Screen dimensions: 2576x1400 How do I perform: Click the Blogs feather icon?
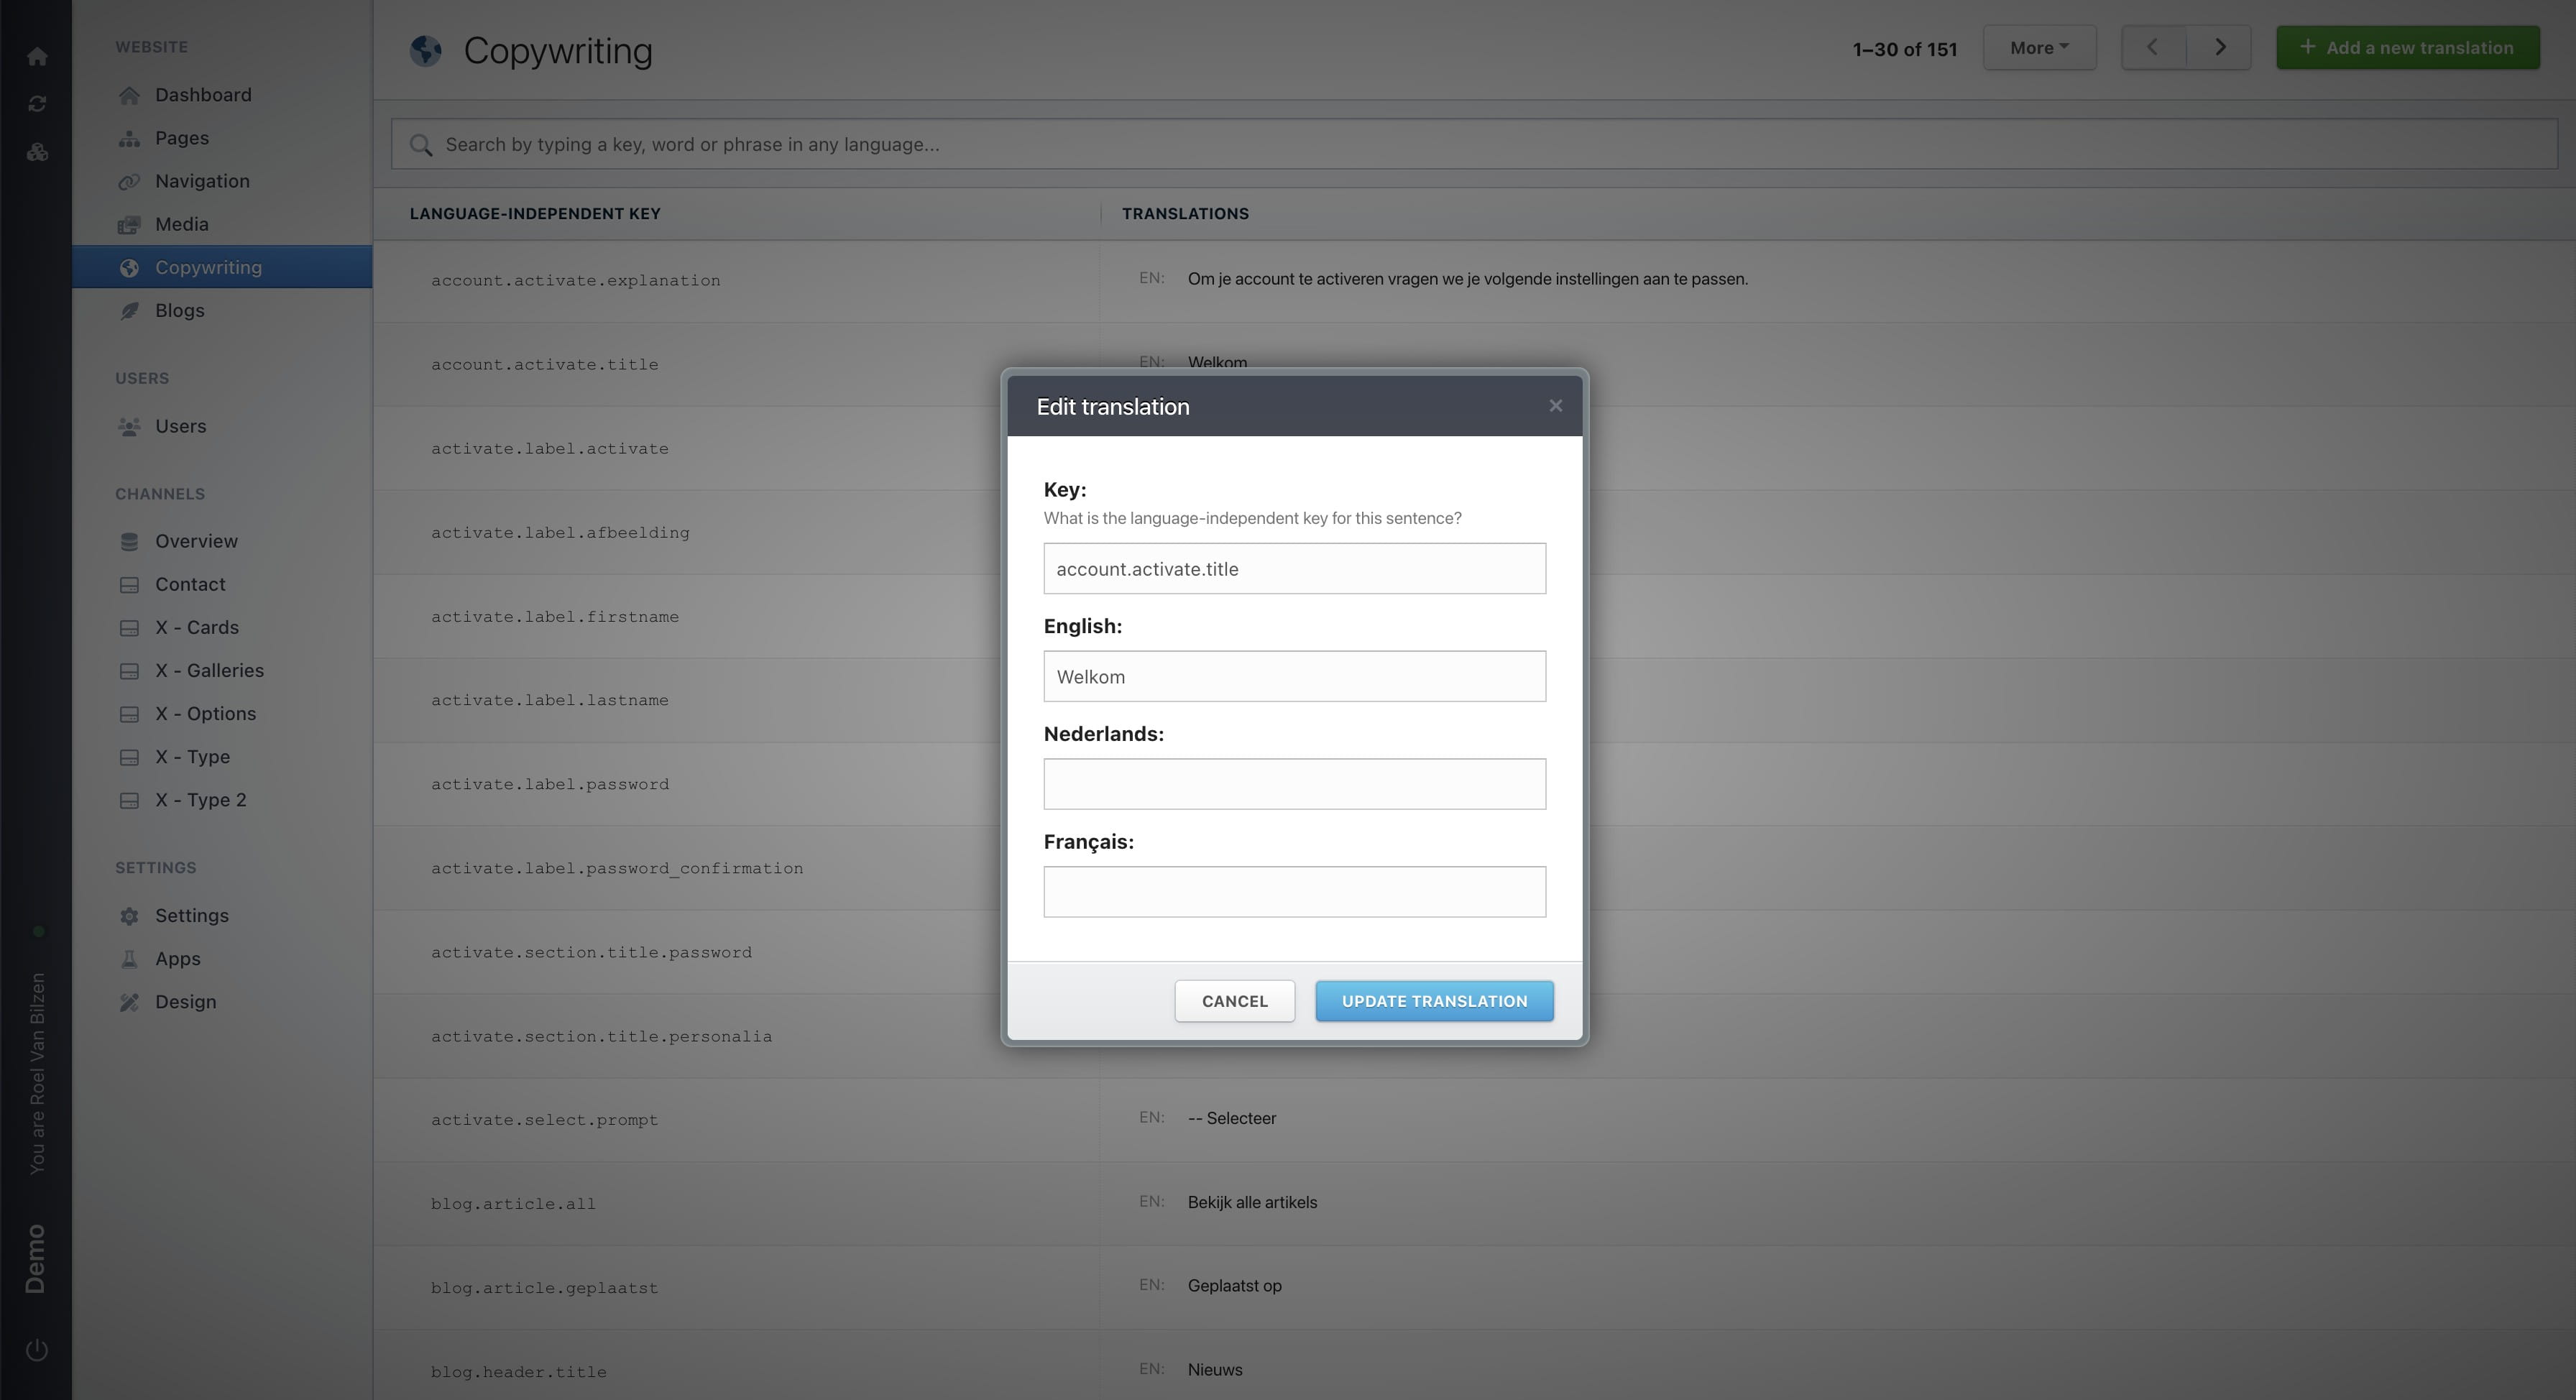[129, 310]
